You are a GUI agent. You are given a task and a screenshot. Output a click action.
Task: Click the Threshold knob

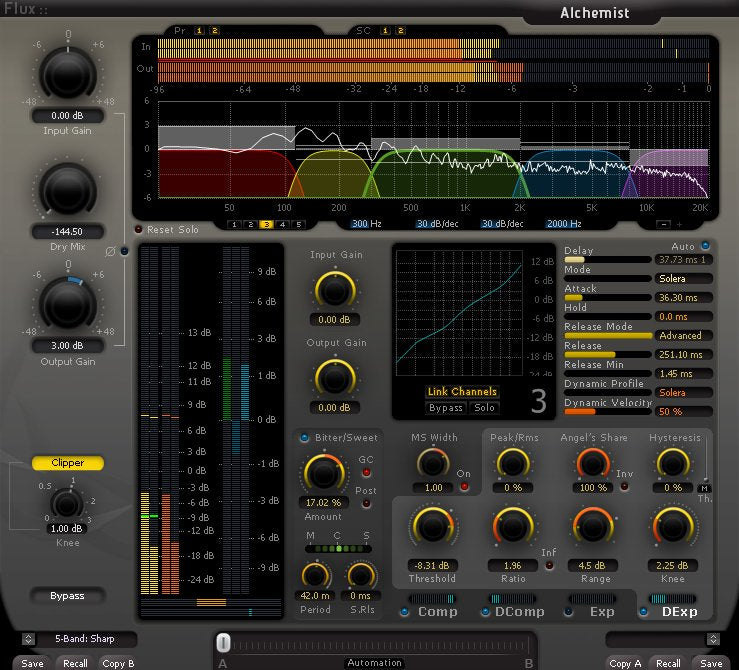[431, 527]
